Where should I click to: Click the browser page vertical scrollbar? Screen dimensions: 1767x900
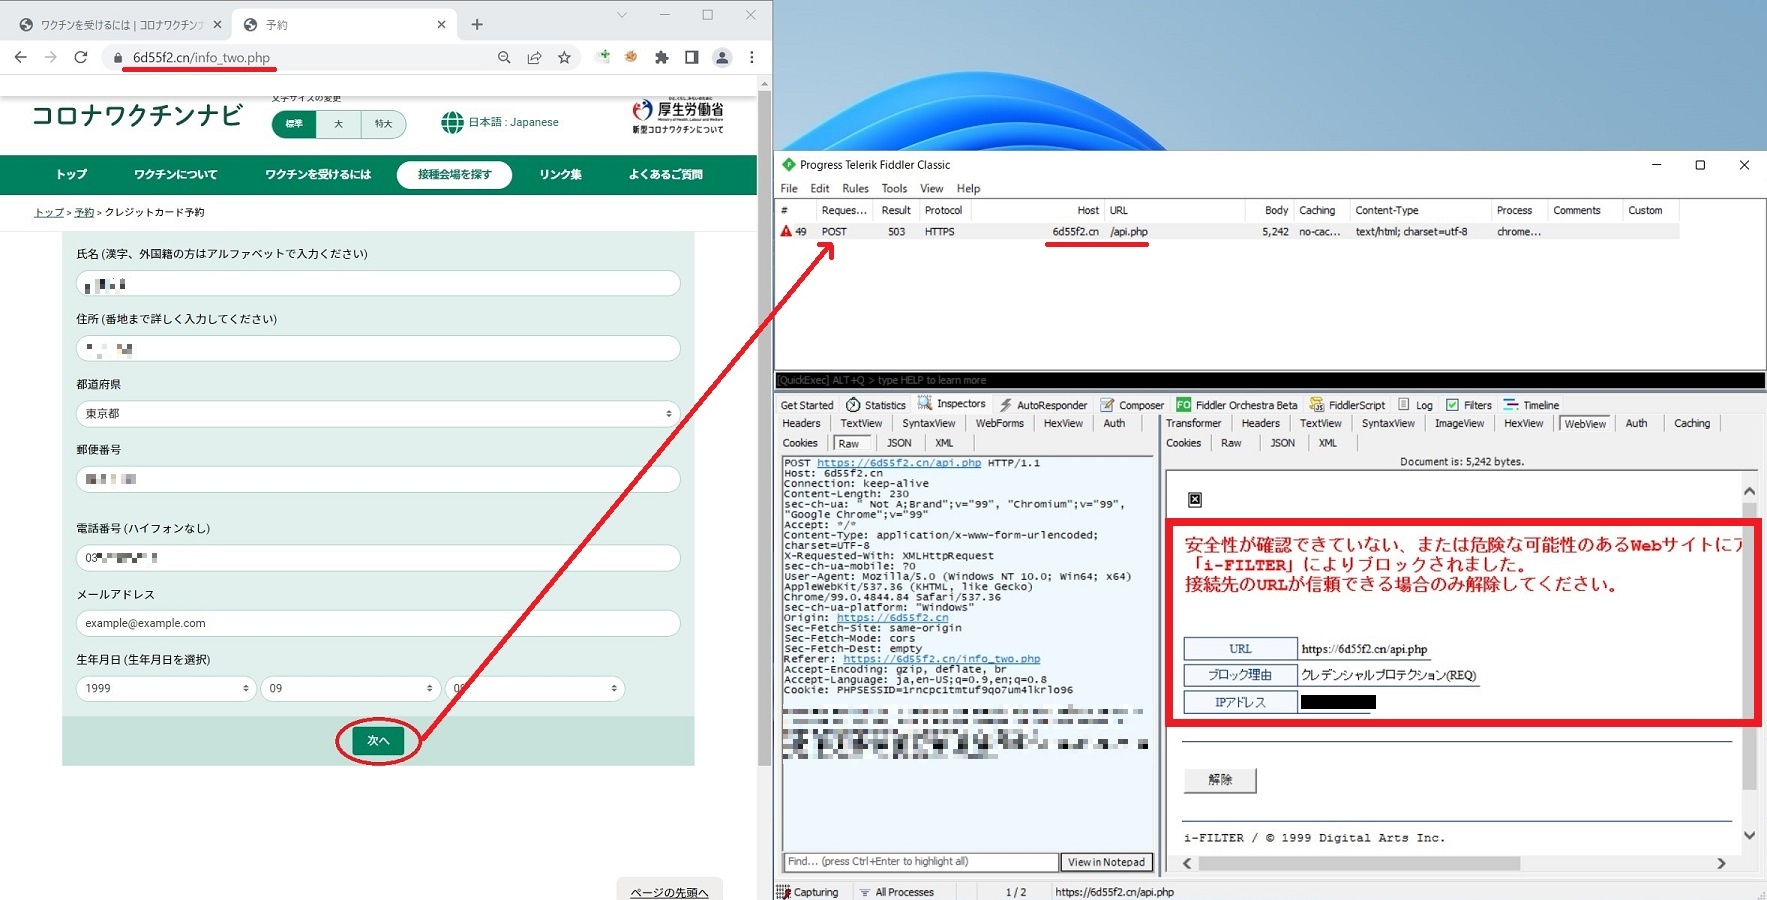pos(764,428)
